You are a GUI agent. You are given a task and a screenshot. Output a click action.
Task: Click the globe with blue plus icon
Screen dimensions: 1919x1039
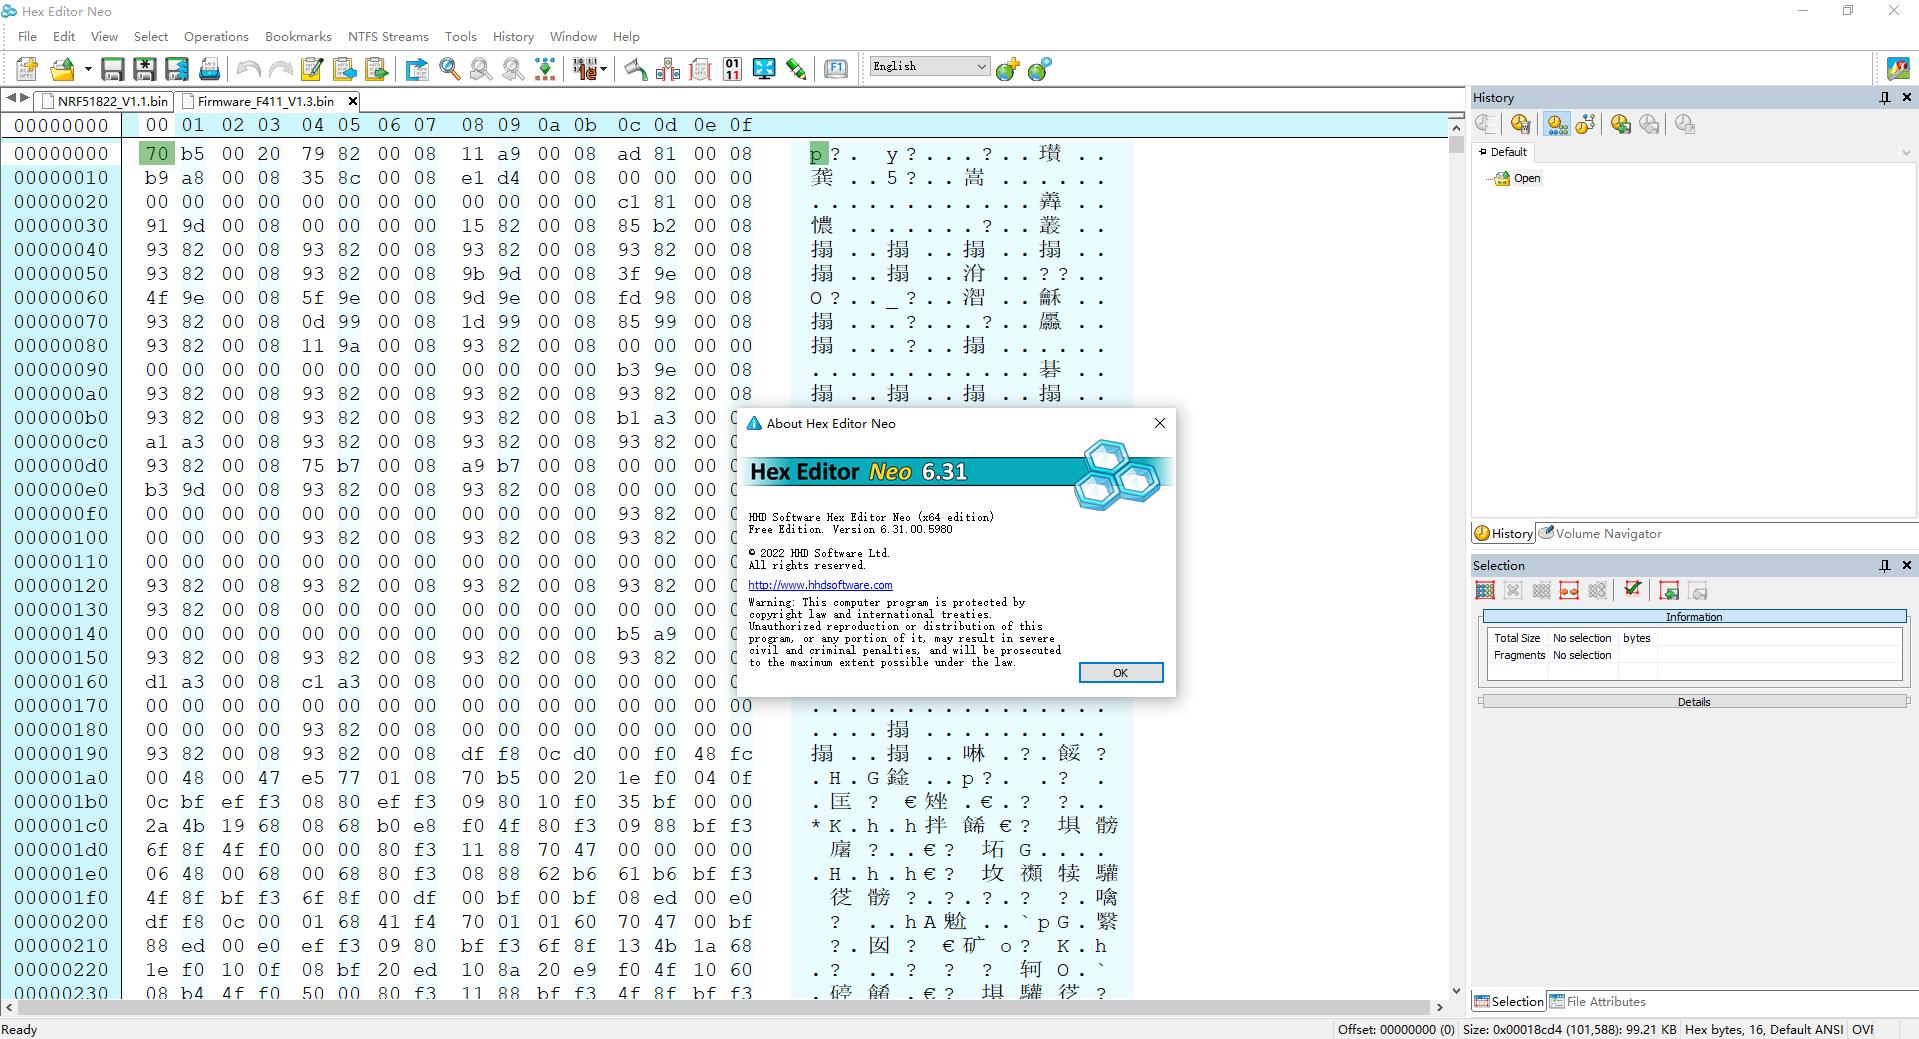[x=1040, y=69]
